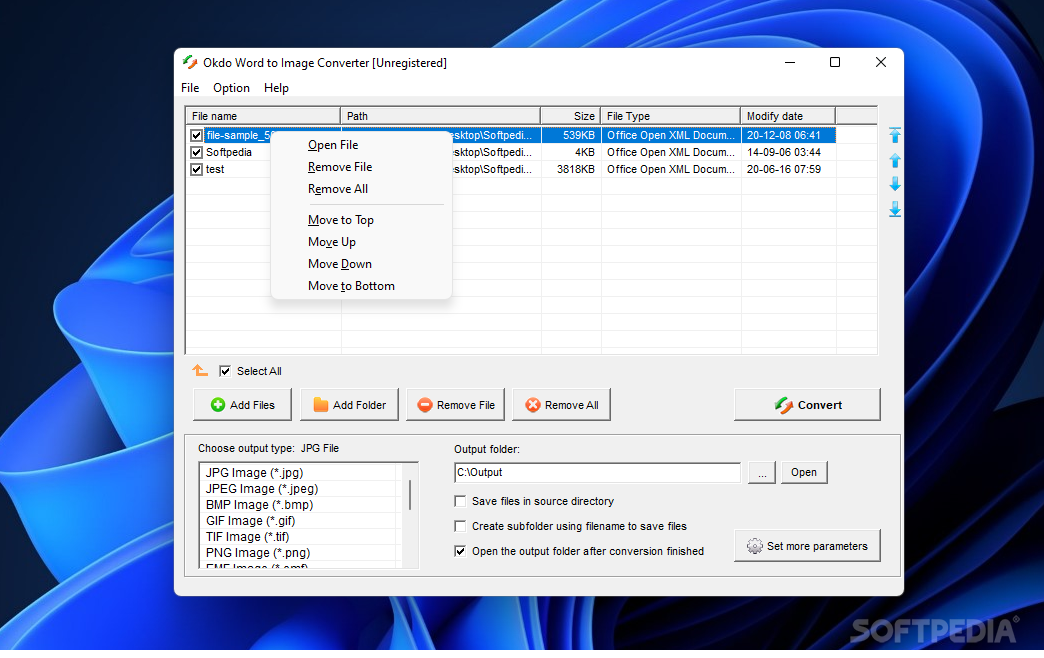This screenshot has height=658, width=1044.
Task: Close the Okdo converter window
Action: tap(880, 62)
